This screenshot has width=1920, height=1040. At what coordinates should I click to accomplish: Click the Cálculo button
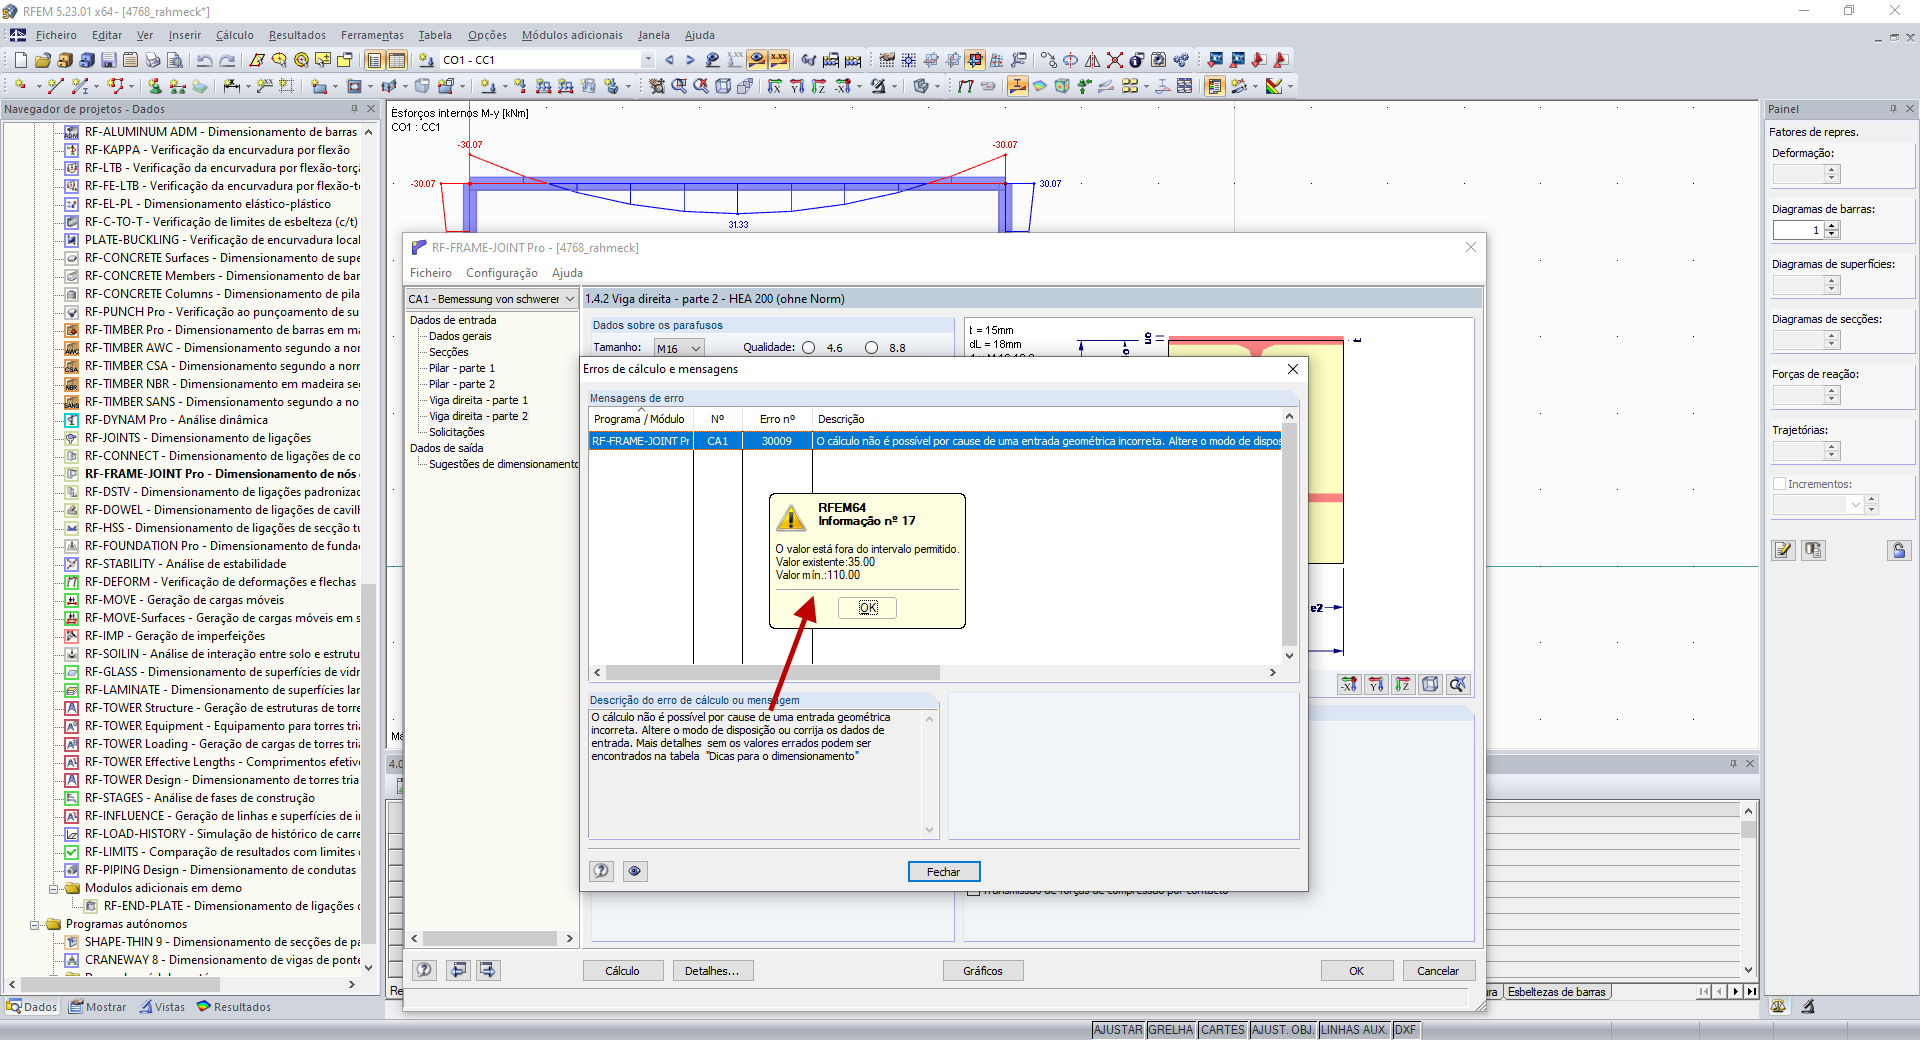pos(622,971)
